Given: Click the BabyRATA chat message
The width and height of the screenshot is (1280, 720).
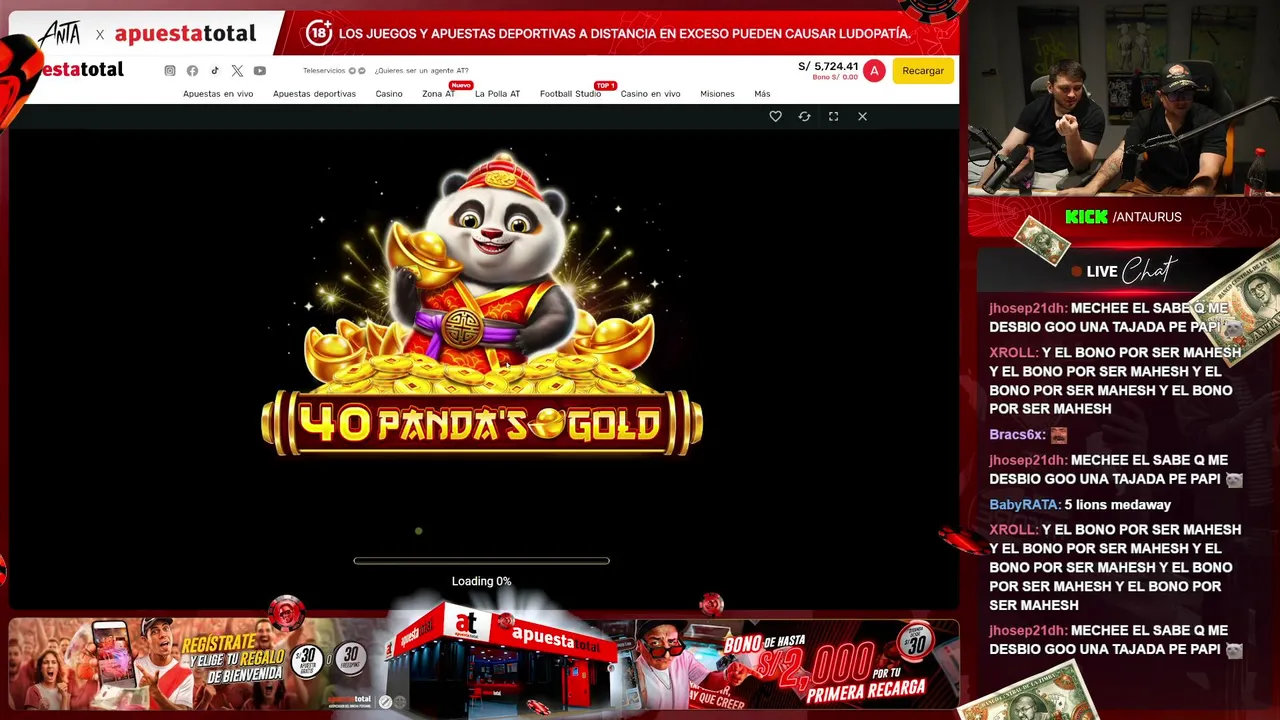Looking at the screenshot, I should [x=1080, y=505].
